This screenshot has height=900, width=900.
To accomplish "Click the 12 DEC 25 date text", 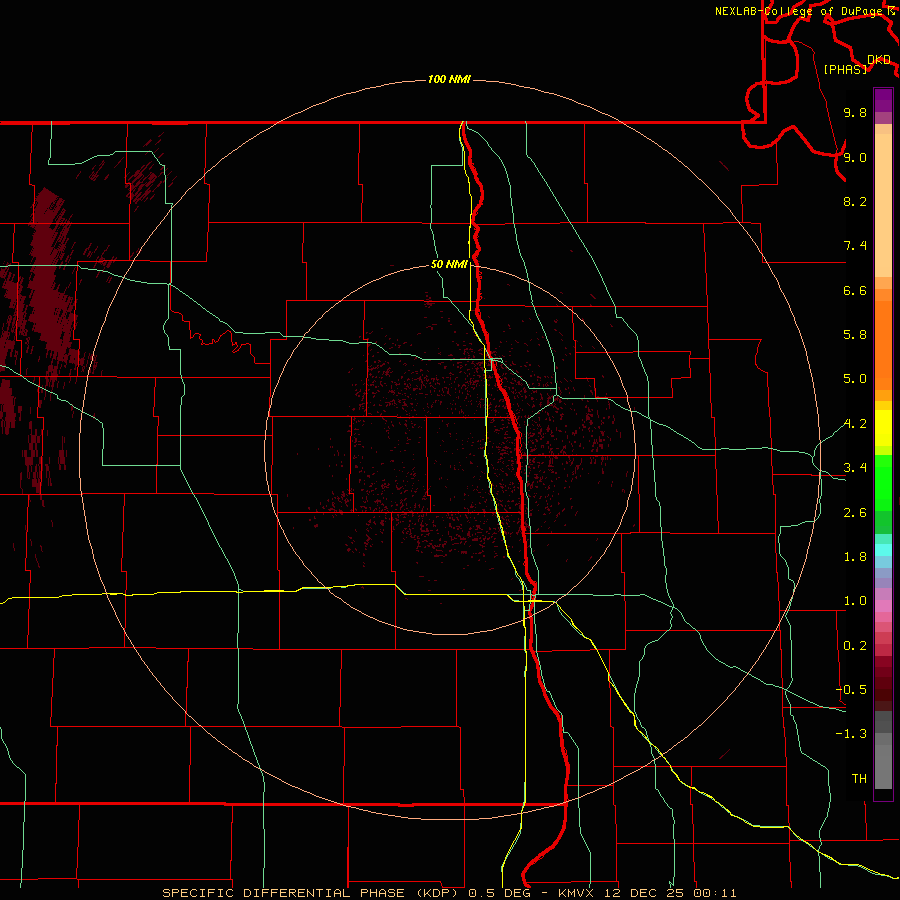I will [x=643, y=893].
